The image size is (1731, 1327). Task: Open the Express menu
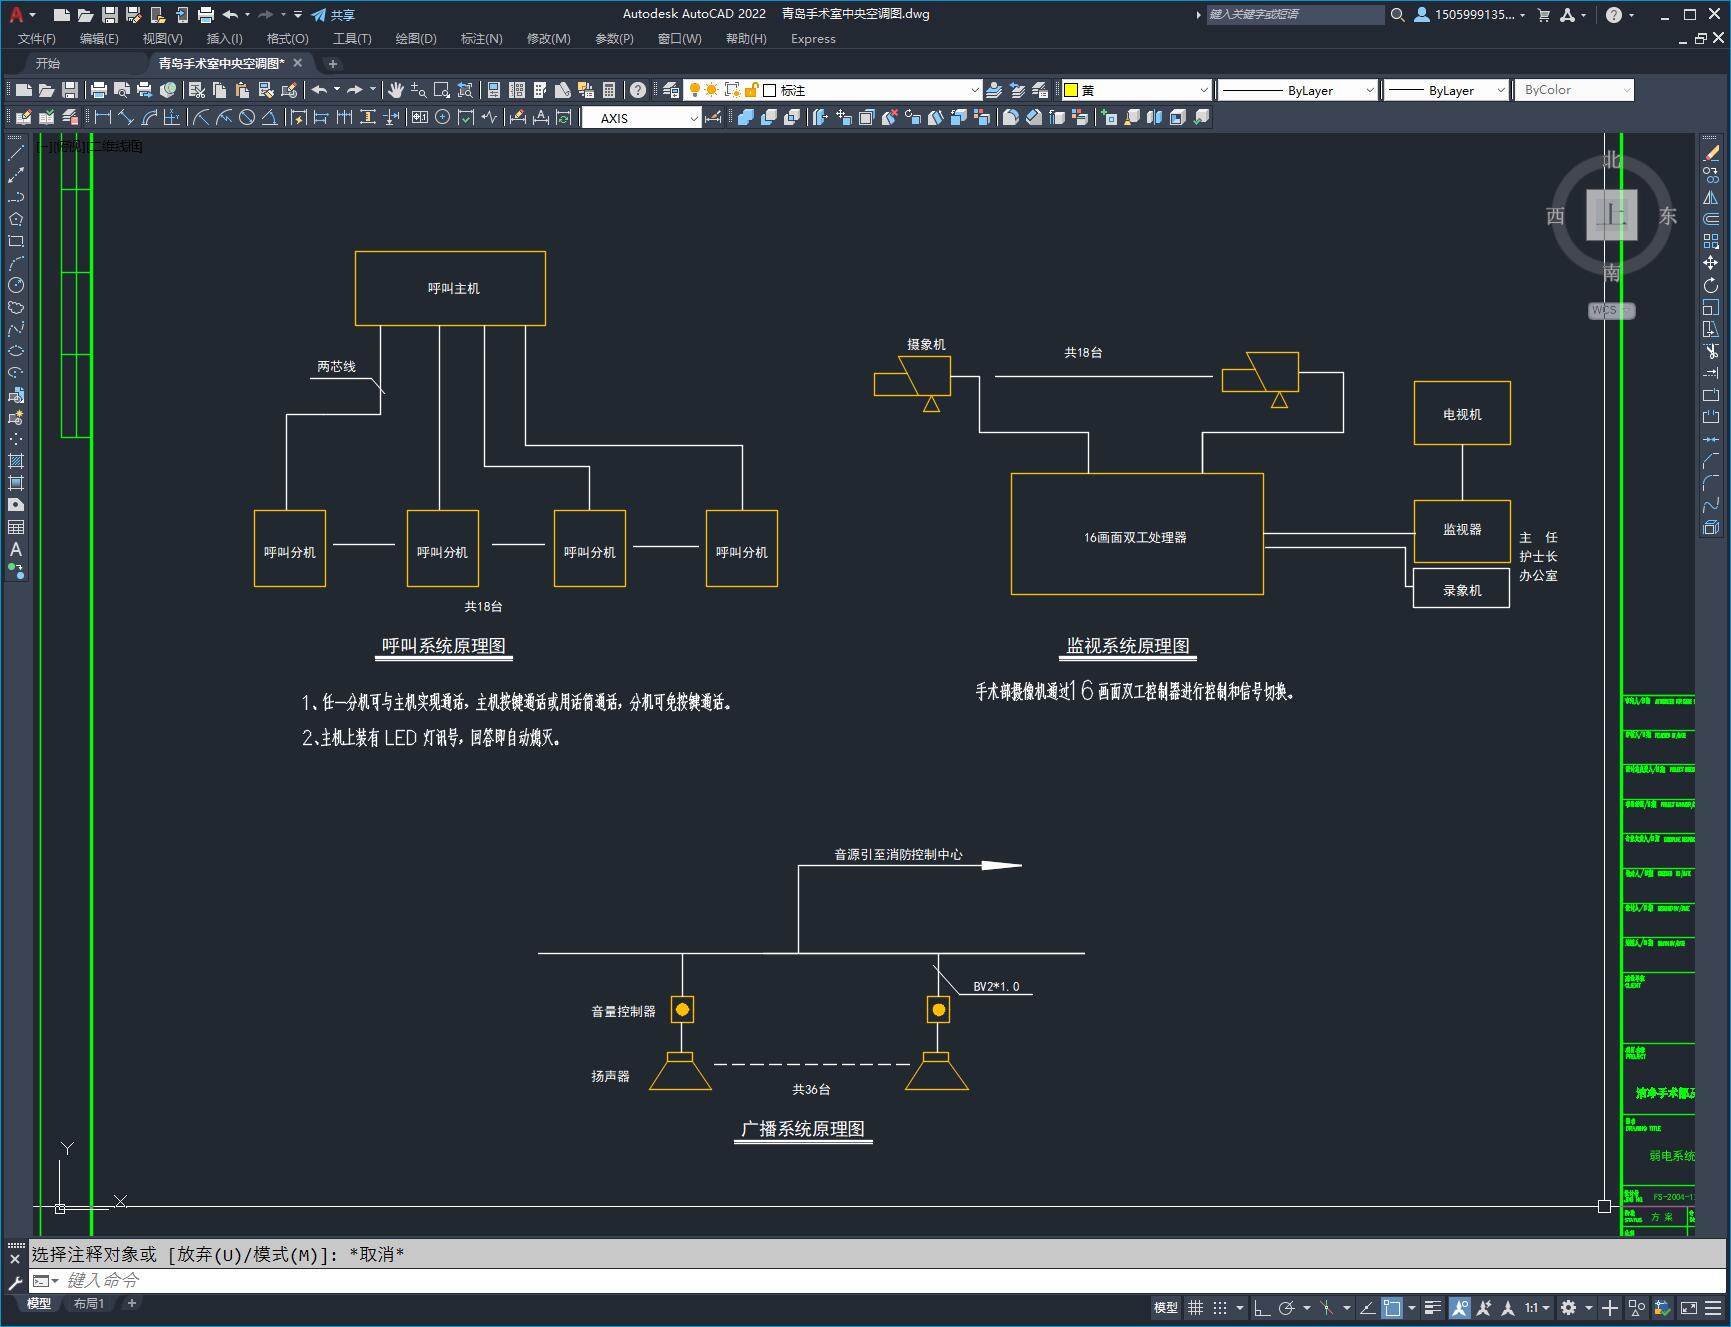(813, 38)
